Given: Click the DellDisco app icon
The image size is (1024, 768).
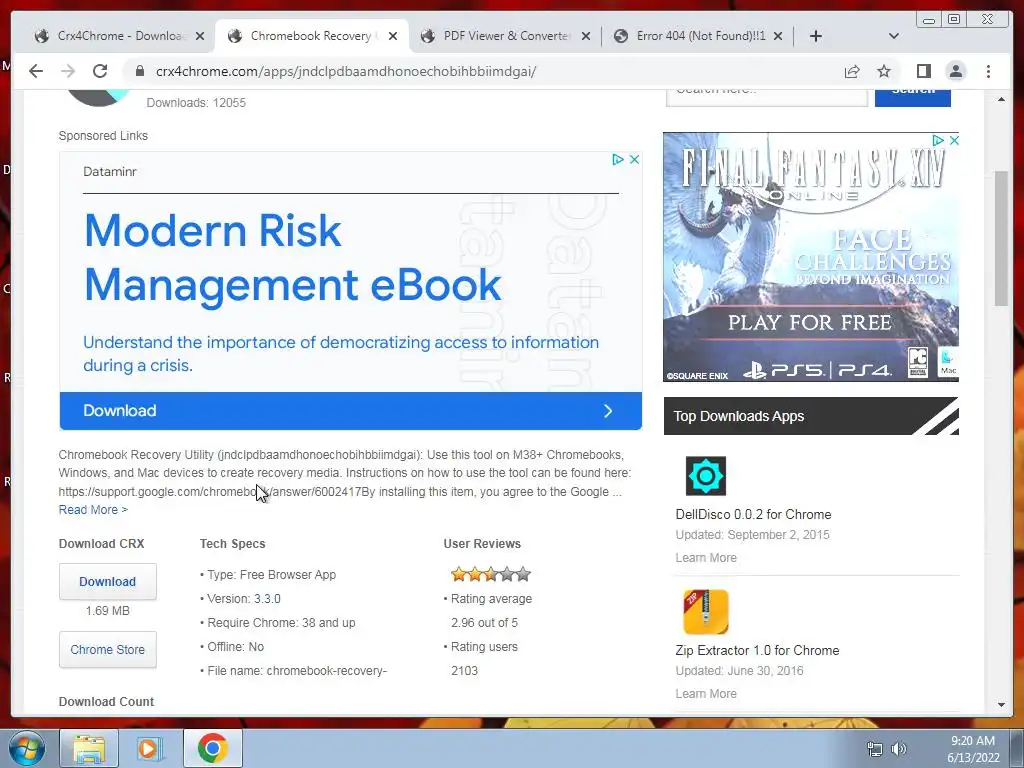Looking at the screenshot, I should pyautogui.click(x=705, y=475).
